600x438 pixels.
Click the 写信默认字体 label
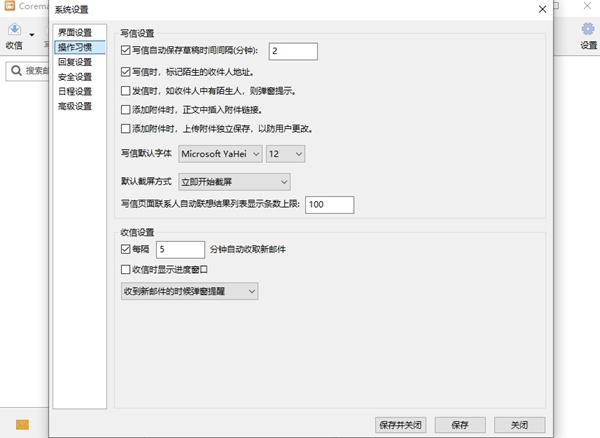[x=146, y=153]
